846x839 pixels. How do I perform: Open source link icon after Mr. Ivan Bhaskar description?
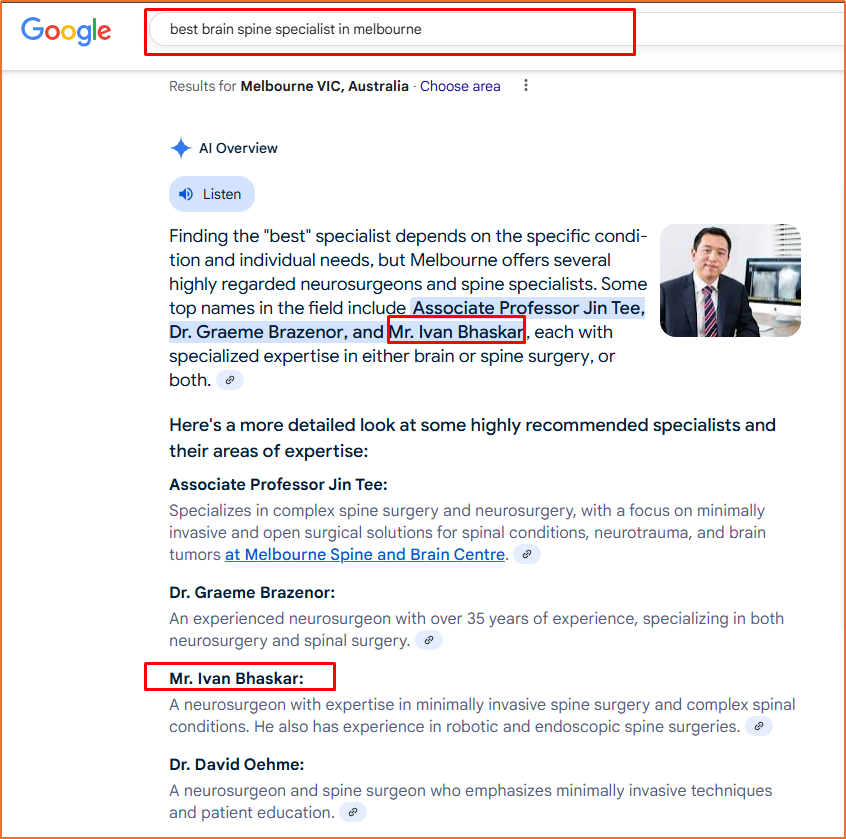[x=759, y=726]
